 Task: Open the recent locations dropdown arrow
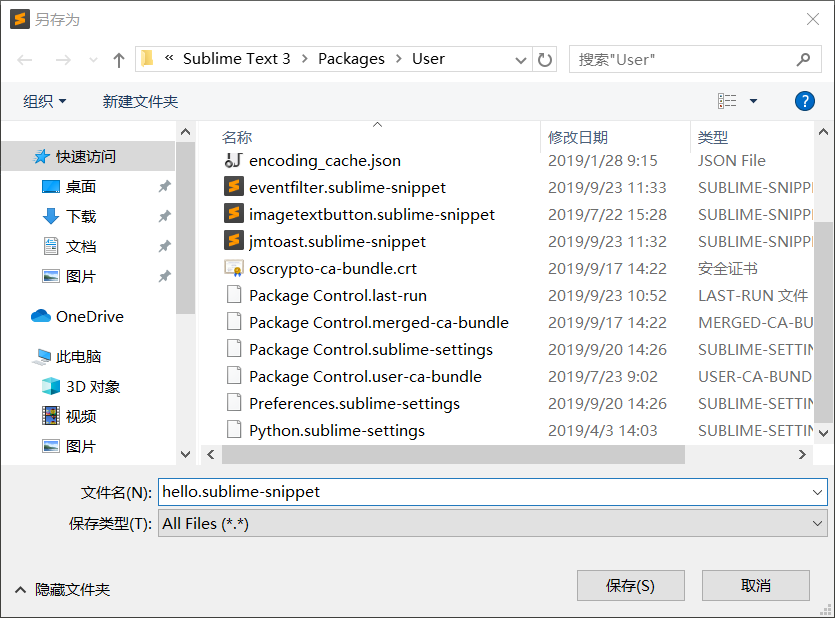point(93,60)
